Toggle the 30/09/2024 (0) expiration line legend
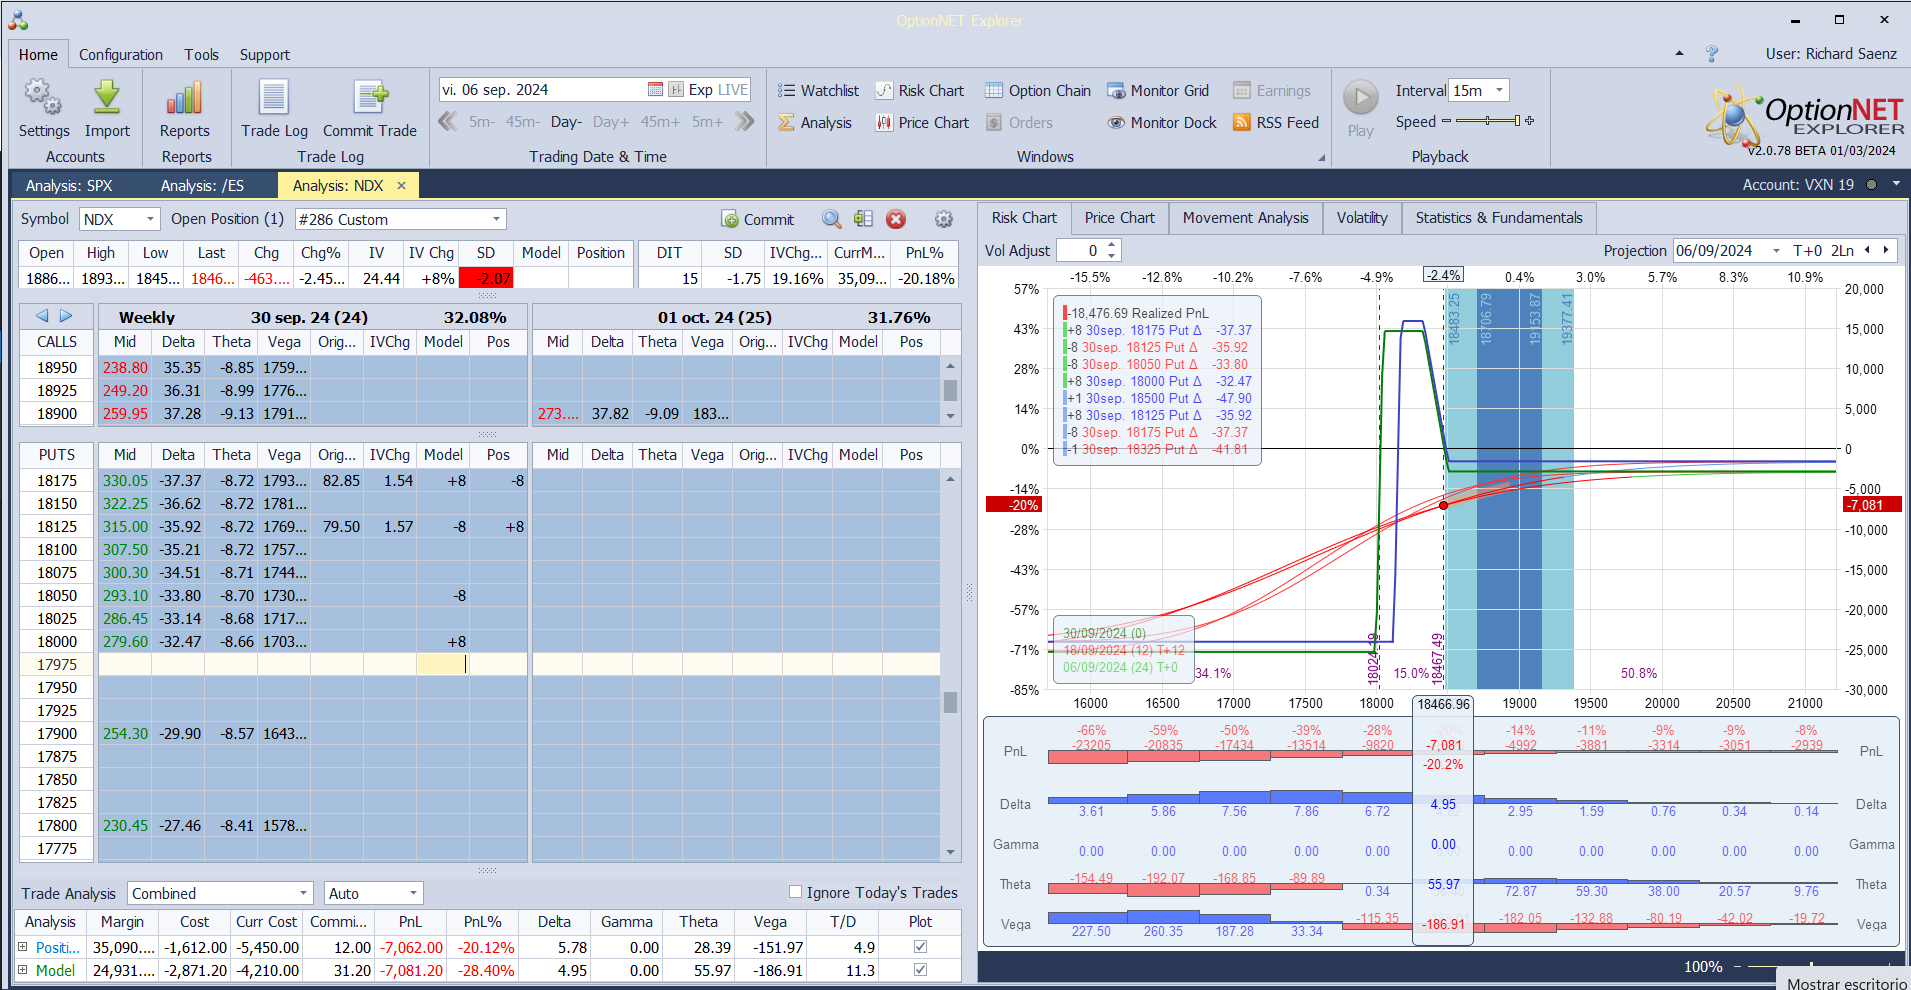The image size is (1911, 990). click(x=1104, y=633)
